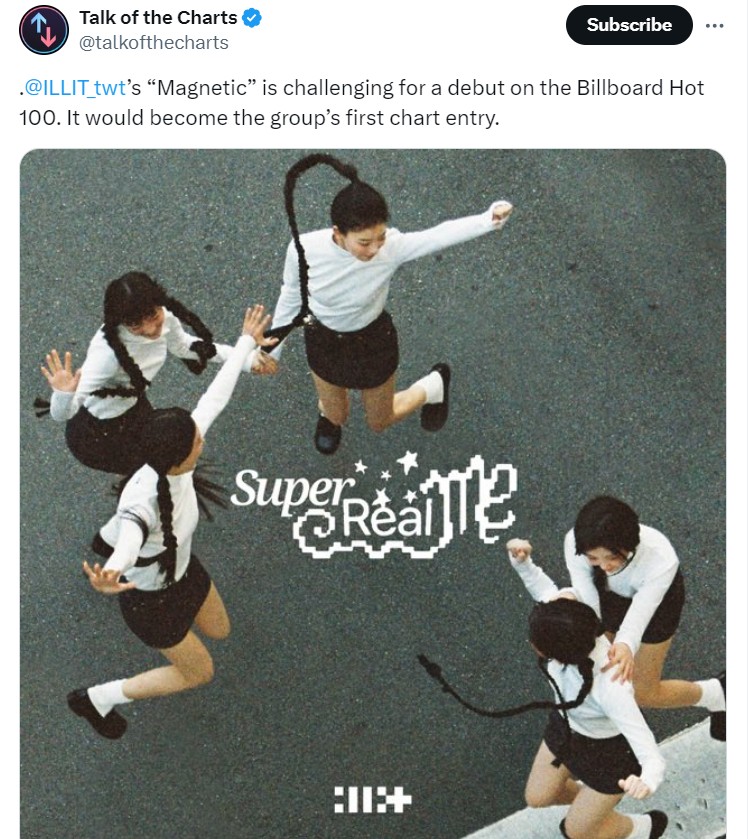Subscribe to Talk of the Charts
748x839 pixels.
(x=629, y=25)
